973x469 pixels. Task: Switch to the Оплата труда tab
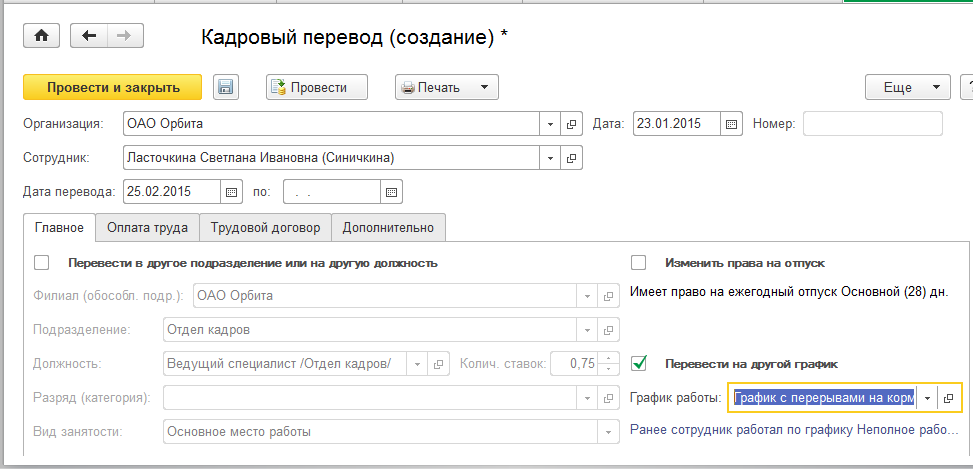147,228
